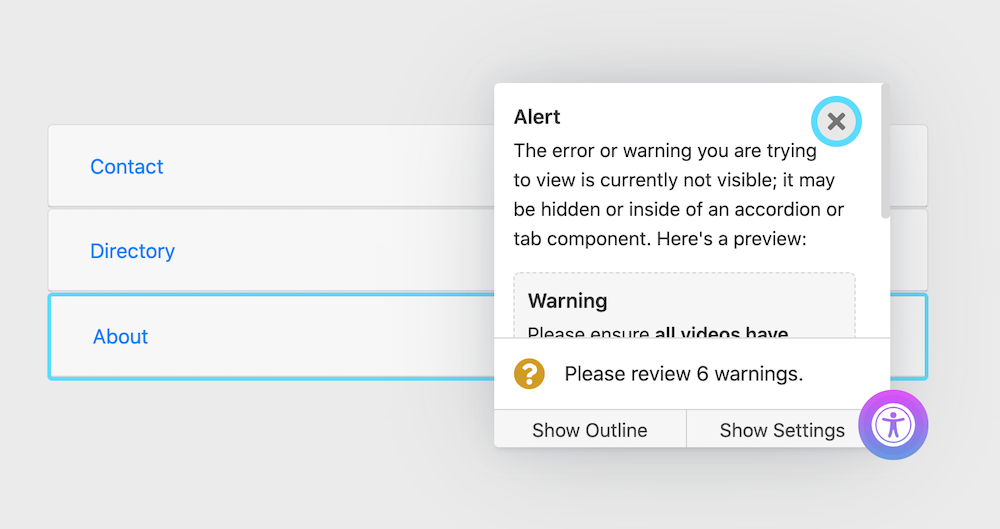
Task: Toggle the purple accessibility checker icon
Action: coord(893,425)
